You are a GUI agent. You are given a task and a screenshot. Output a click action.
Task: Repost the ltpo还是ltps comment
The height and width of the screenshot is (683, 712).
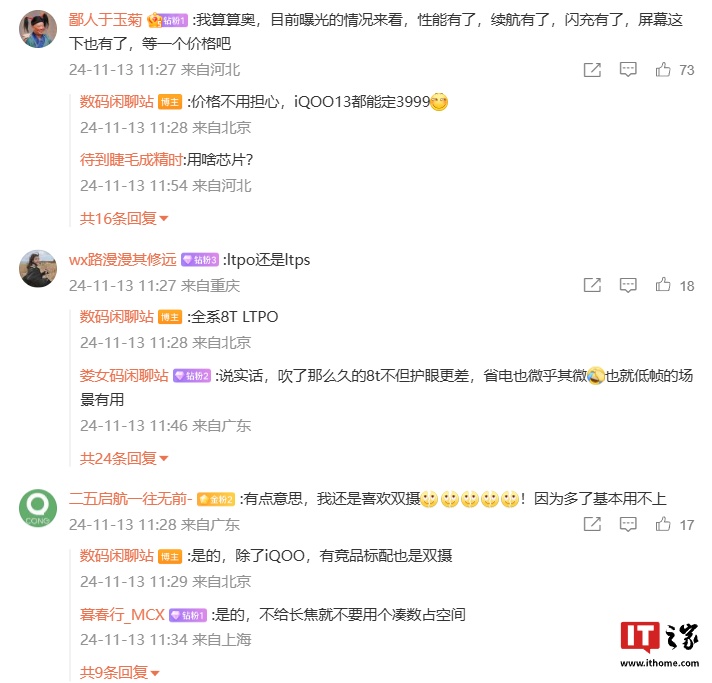click(x=592, y=285)
